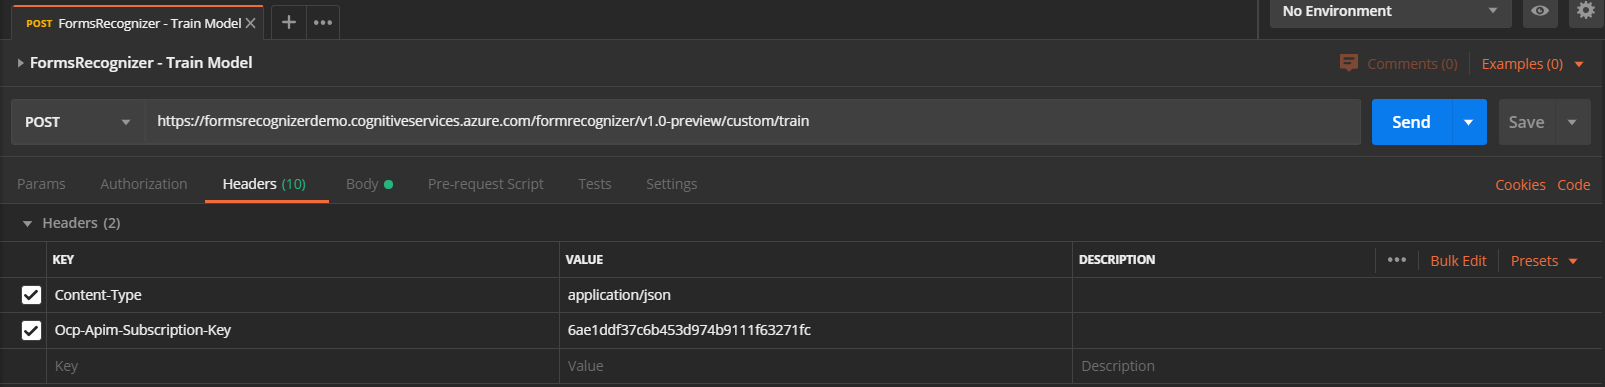1605x387 pixels.
Task: Open a new request tab with plus icon
Action: click(288, 22)
